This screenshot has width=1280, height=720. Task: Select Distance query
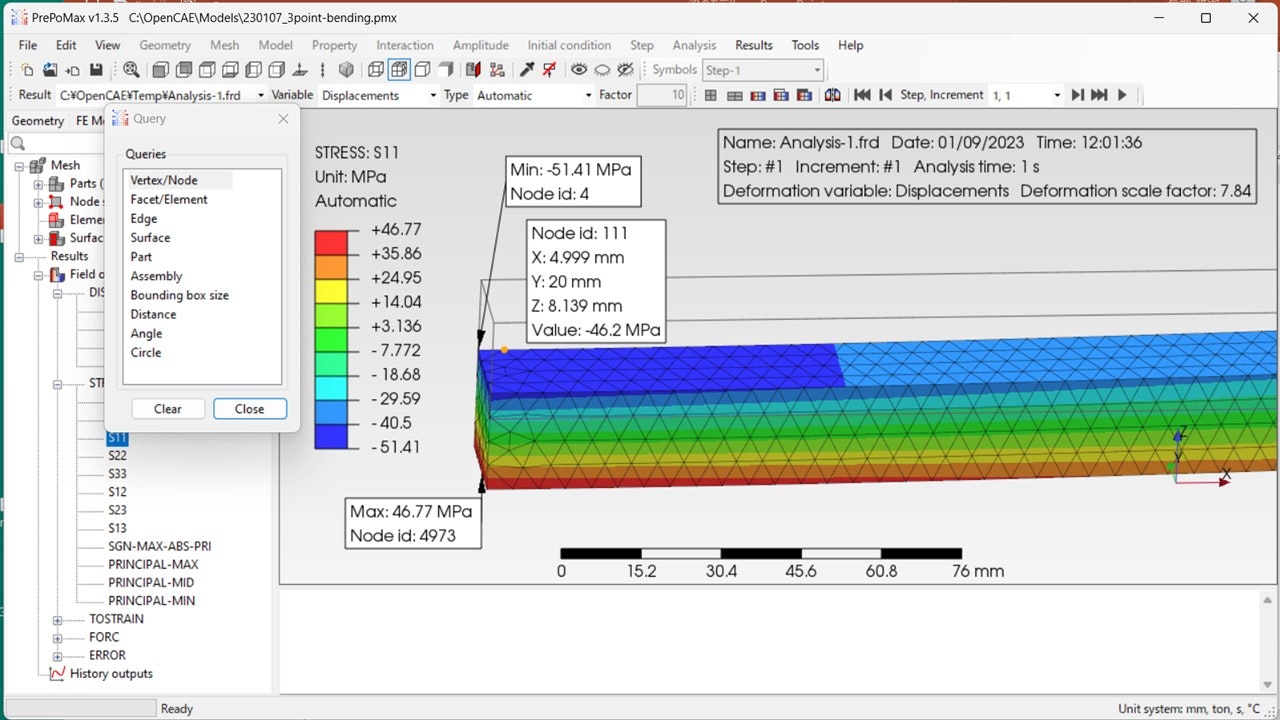click(153, 315)
